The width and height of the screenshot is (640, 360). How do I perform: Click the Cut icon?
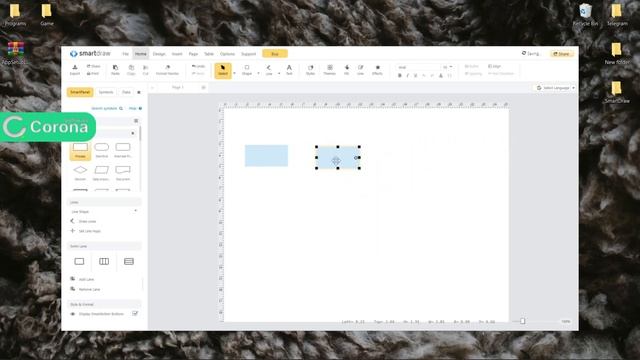(146, 70)
